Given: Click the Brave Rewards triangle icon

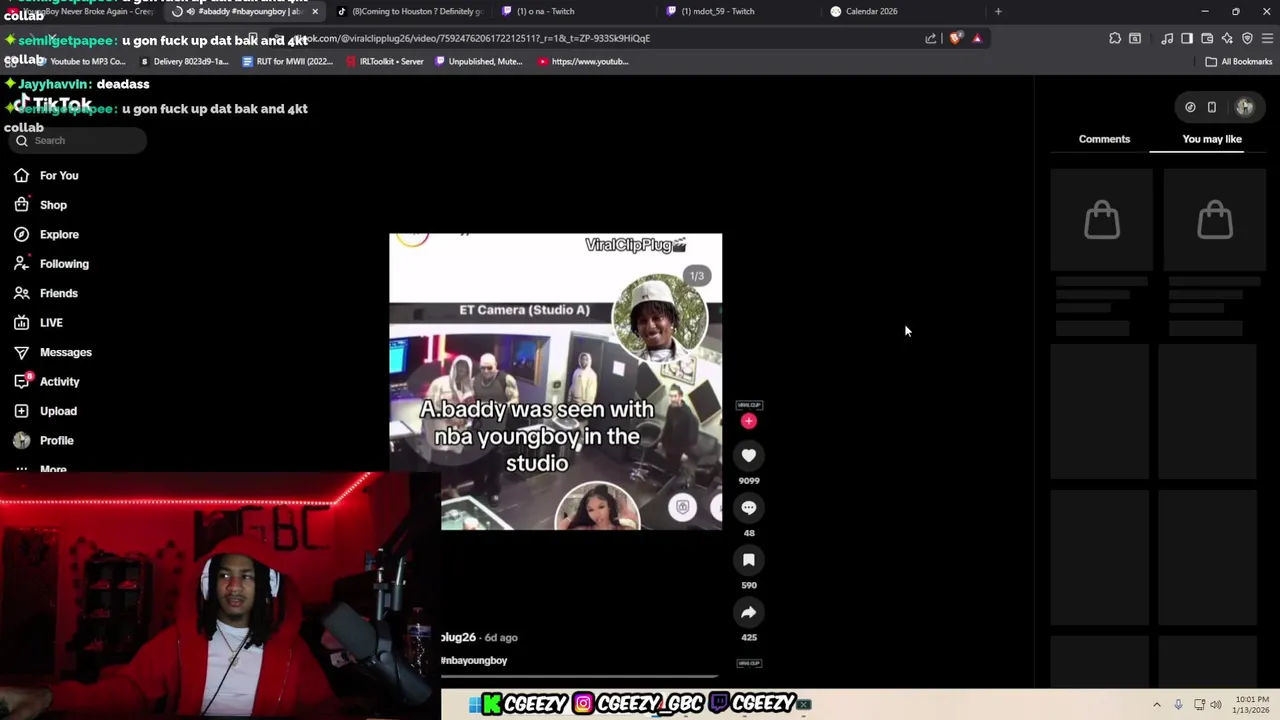Looking at the screenshot, I should (x=977, y=38).
